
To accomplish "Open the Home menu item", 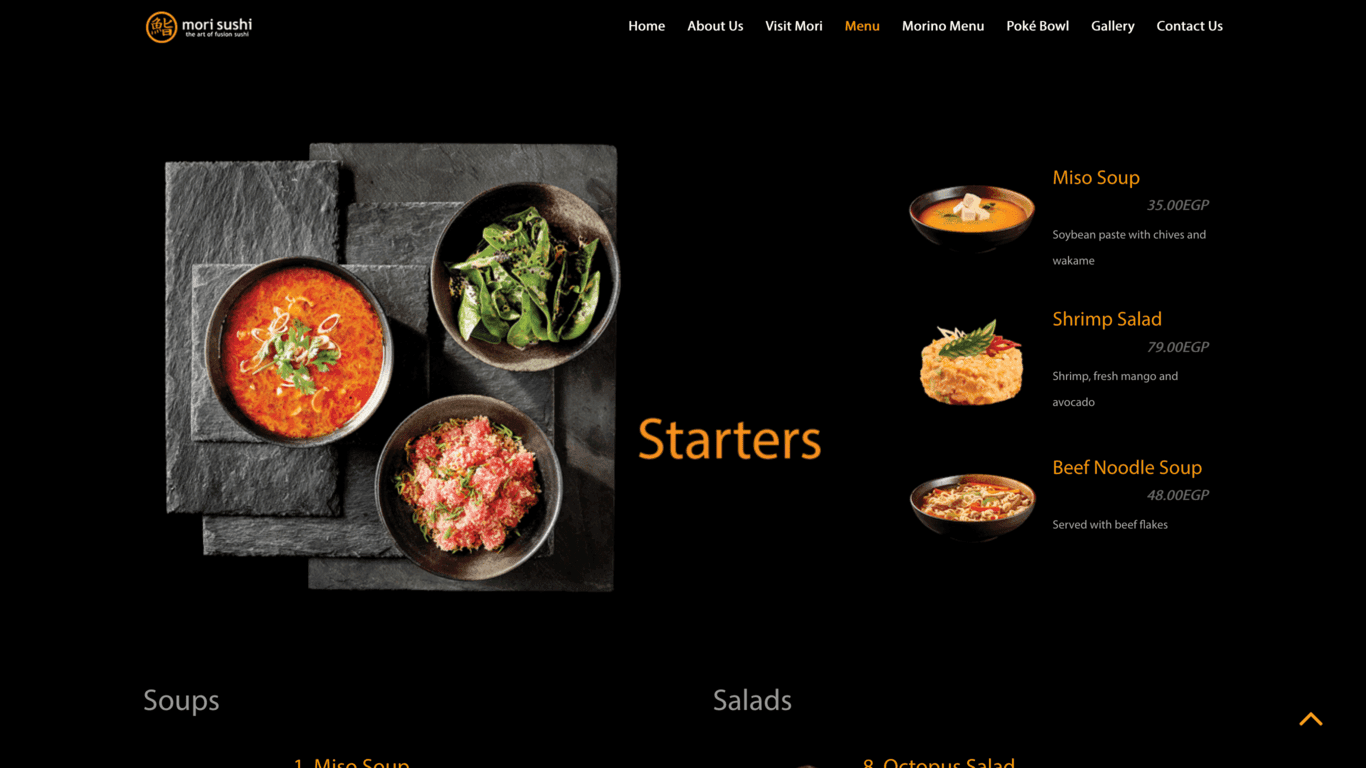I will pyautogui.click(x=646, y=26).
